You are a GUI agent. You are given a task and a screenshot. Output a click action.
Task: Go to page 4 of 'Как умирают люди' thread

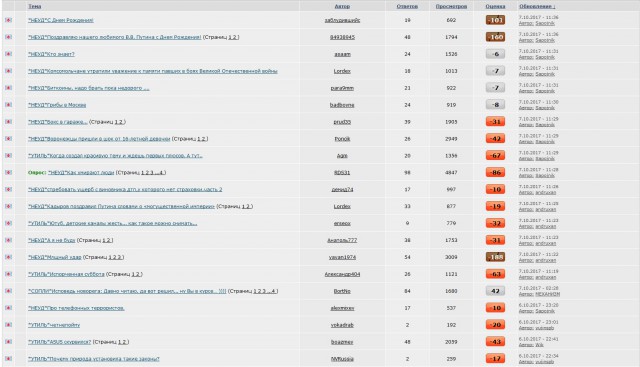tap(162, 173)
